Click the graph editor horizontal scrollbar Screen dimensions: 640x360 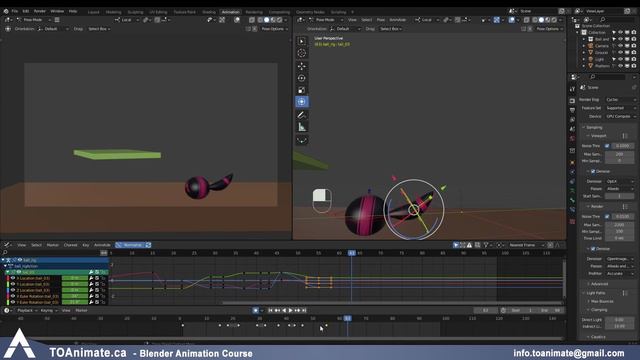pos(392,303)
